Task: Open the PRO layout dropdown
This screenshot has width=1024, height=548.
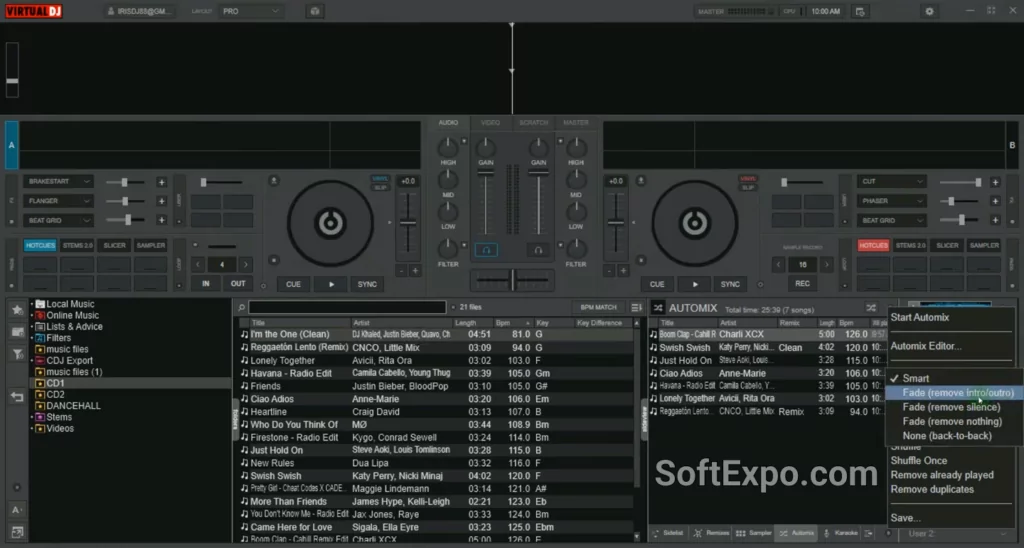Action: click(x=251, y=11)
